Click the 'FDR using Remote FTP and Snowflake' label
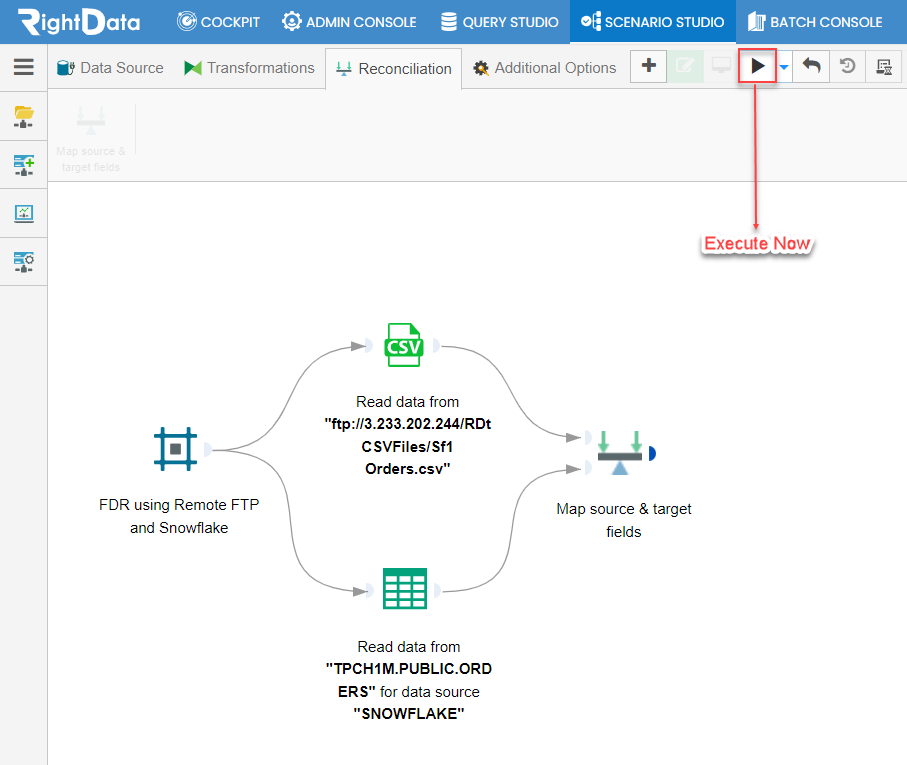 179,516
